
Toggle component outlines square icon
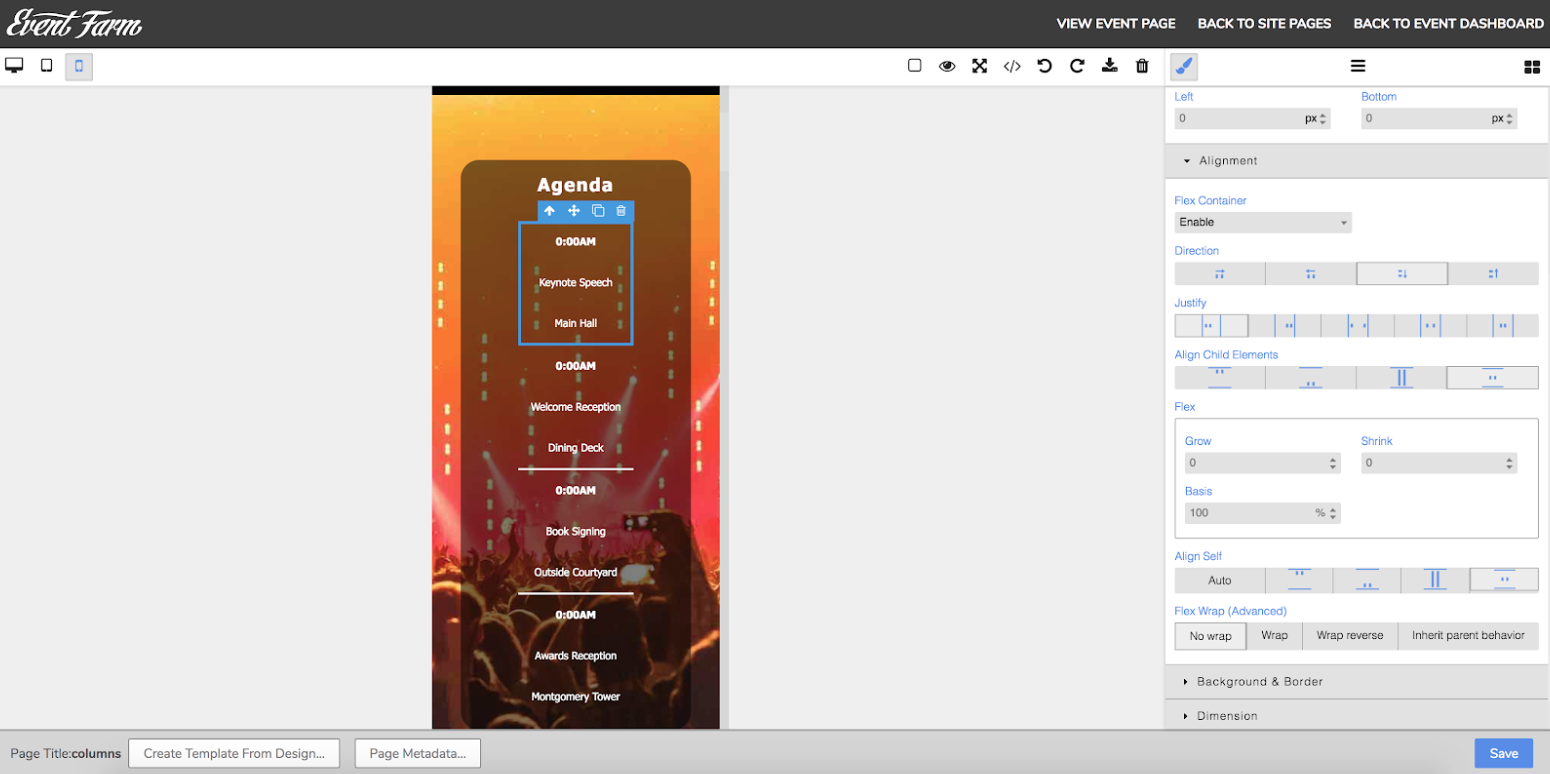pos(914,66)
